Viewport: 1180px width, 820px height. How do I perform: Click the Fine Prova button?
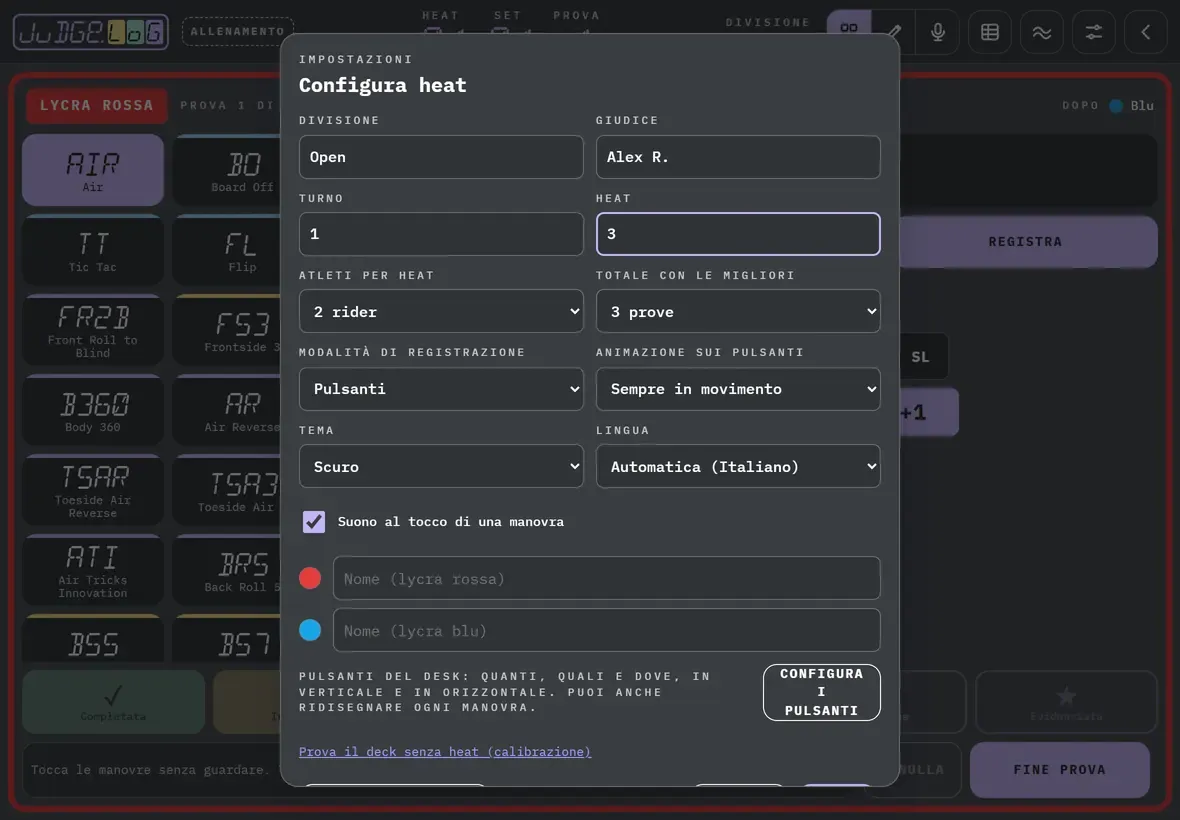click(1060, 770)
